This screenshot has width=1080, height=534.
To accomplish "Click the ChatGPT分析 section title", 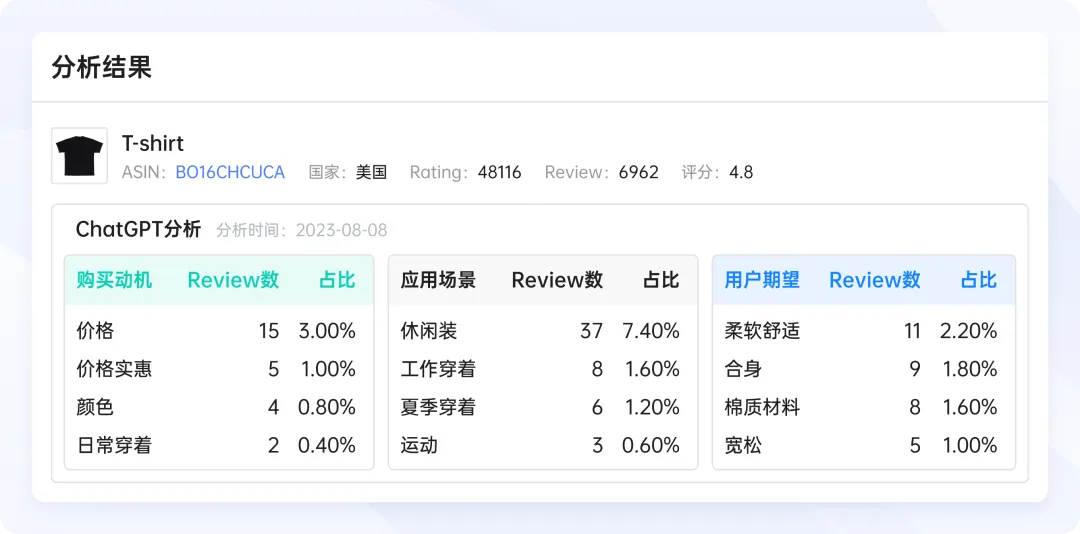I will (x=138, y=229).
